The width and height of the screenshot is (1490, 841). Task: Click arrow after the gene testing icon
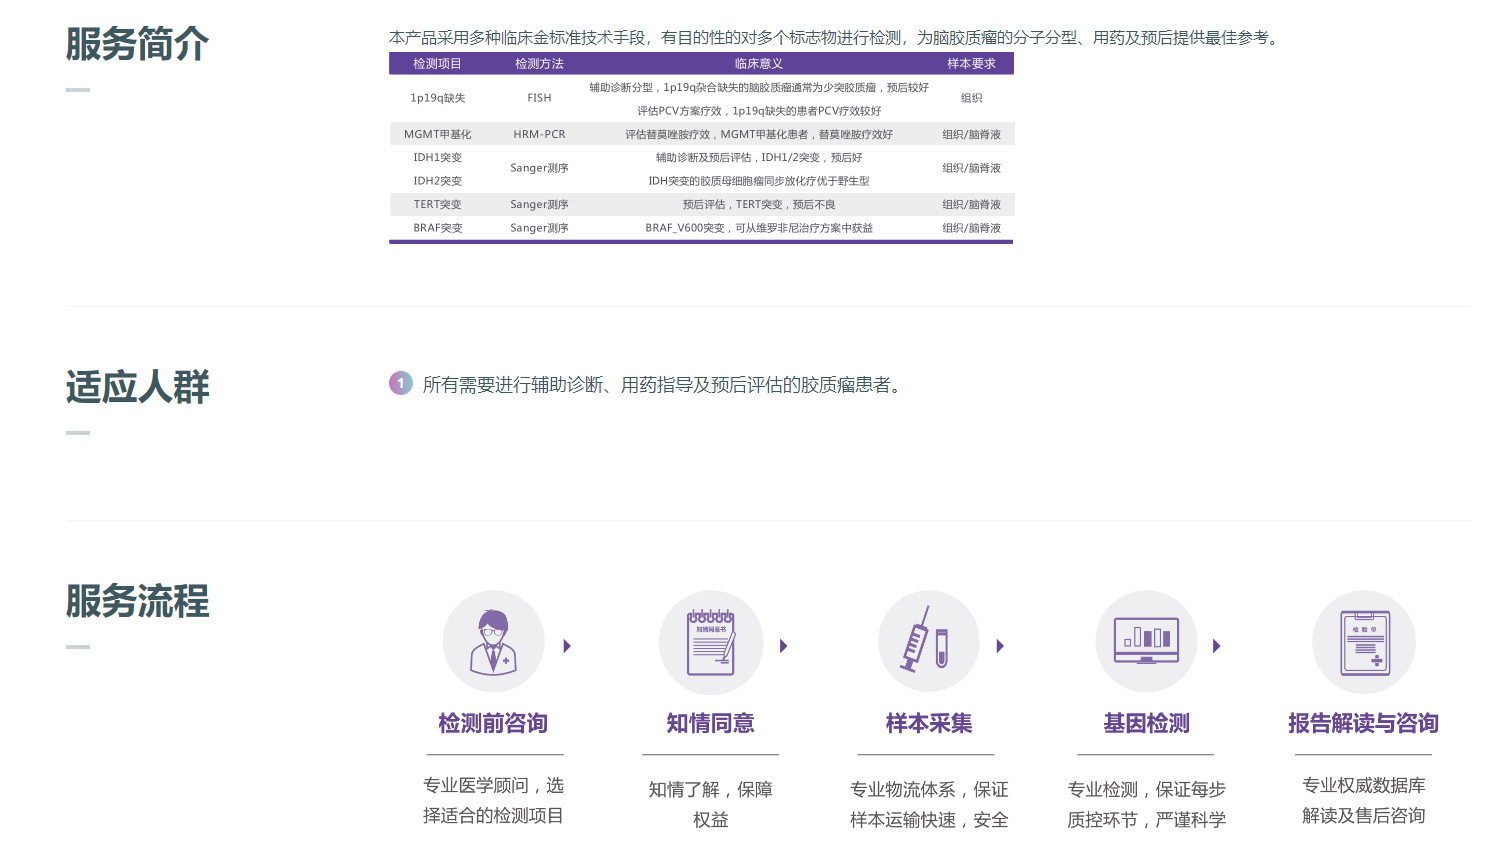1217,646
